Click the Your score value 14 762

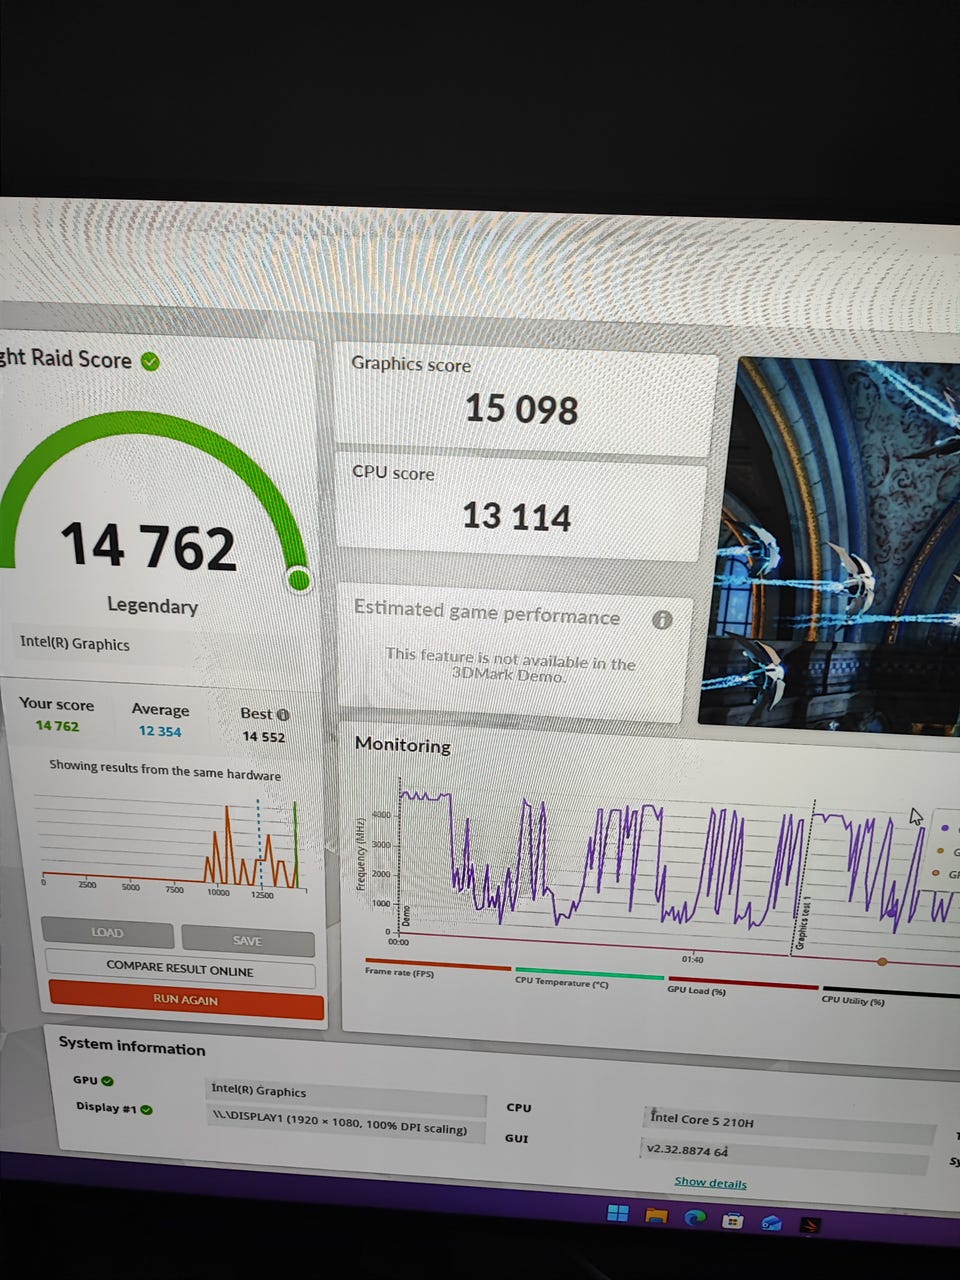tap(57, 726)
